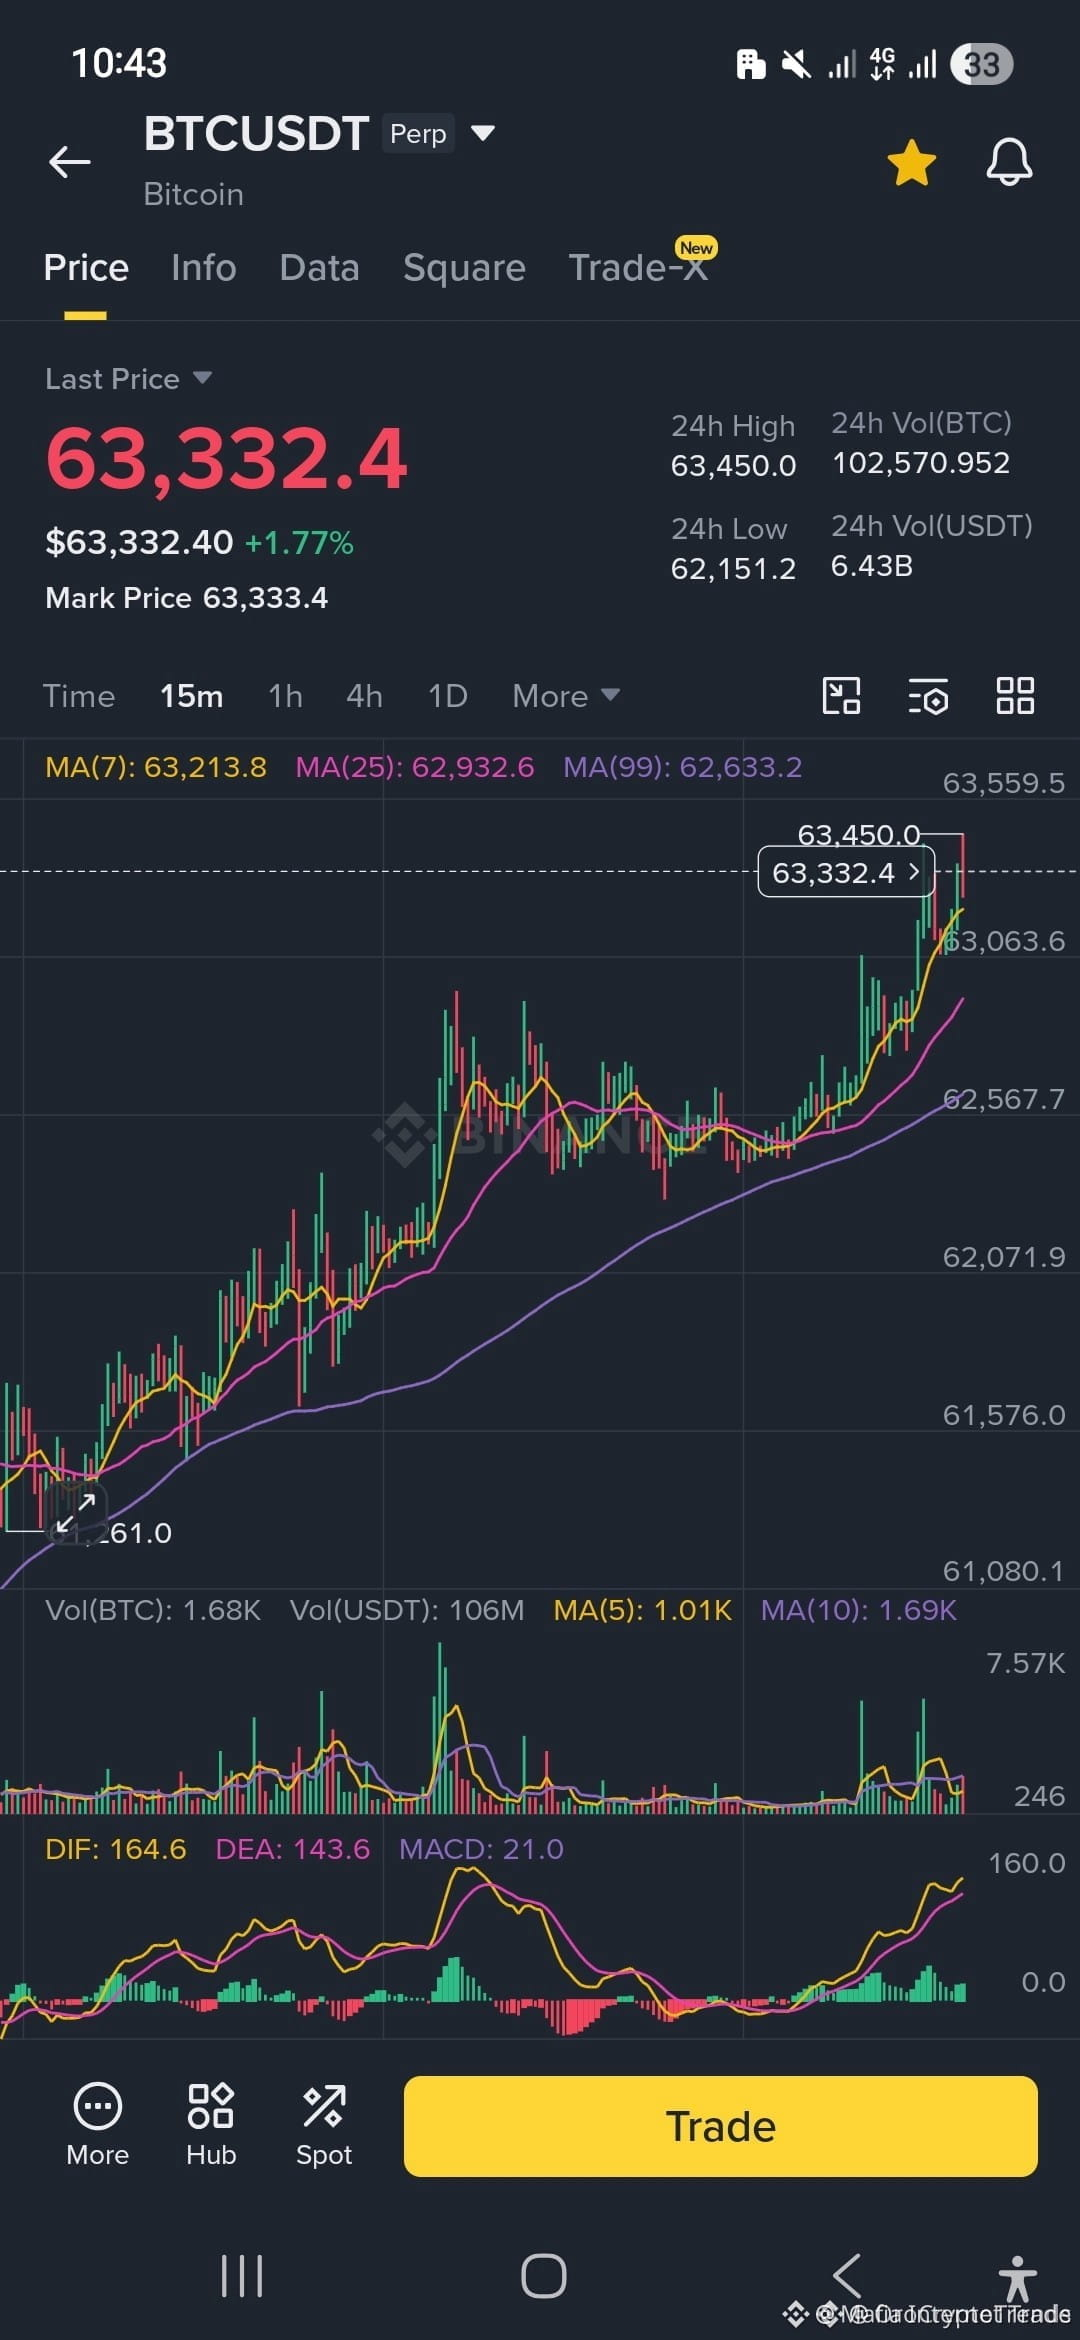Select the 1h chart interval

pos(285,696)
